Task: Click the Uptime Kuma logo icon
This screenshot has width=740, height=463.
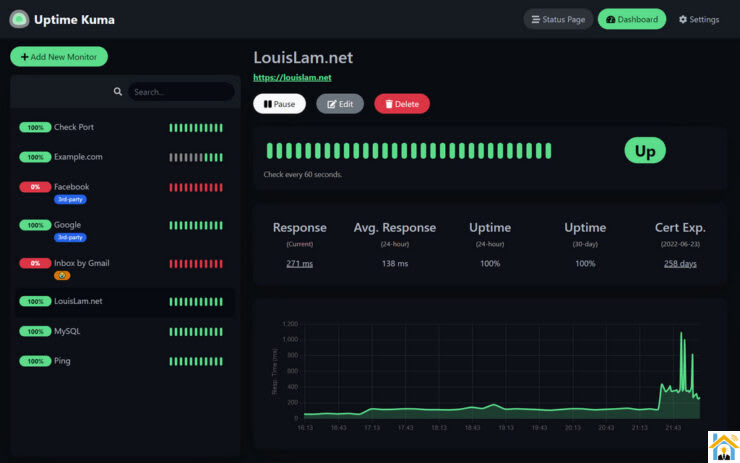Action: [x=19, y=19]
